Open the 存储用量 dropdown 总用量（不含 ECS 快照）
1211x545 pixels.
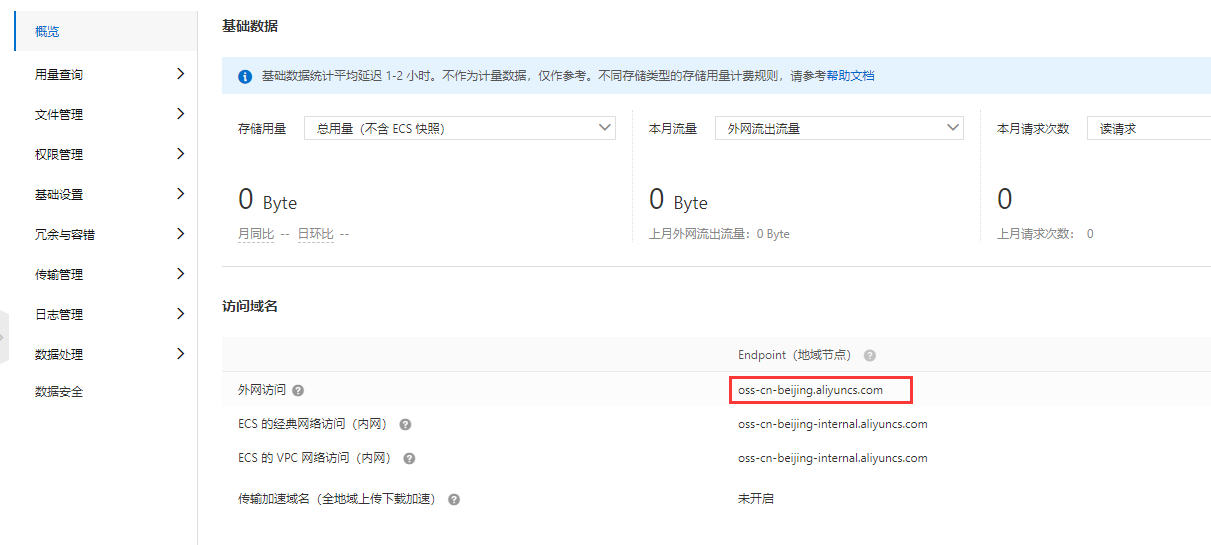(460, 128)
